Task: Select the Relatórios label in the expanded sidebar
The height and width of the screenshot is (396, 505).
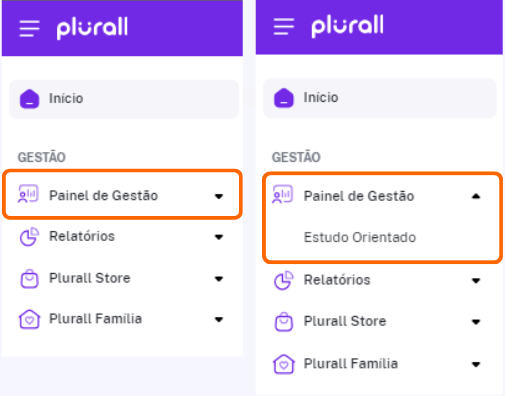Action: point(337,280)
